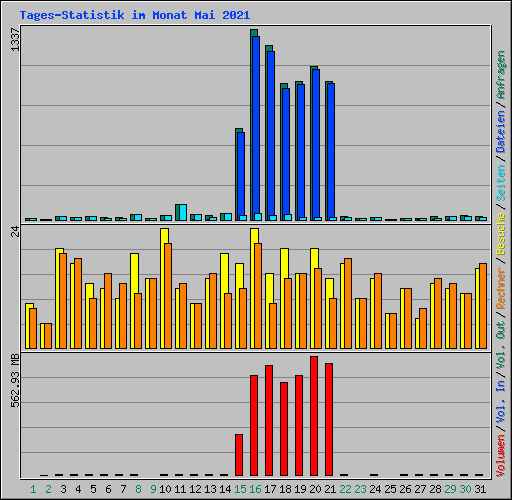Screen dimensions: 512x500
Task: Select the orange hosts bar for day 22
Action: tap(348, 303)
